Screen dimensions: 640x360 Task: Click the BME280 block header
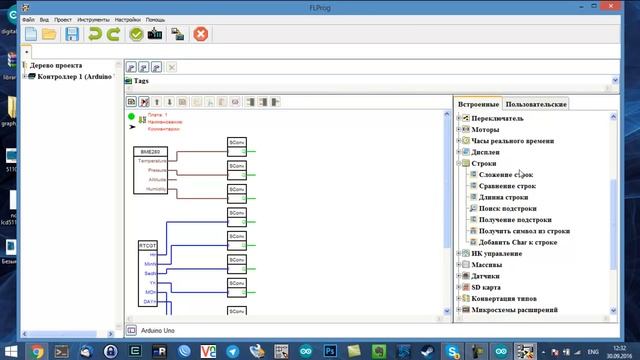pyautogui.click(x=150, y=151)
